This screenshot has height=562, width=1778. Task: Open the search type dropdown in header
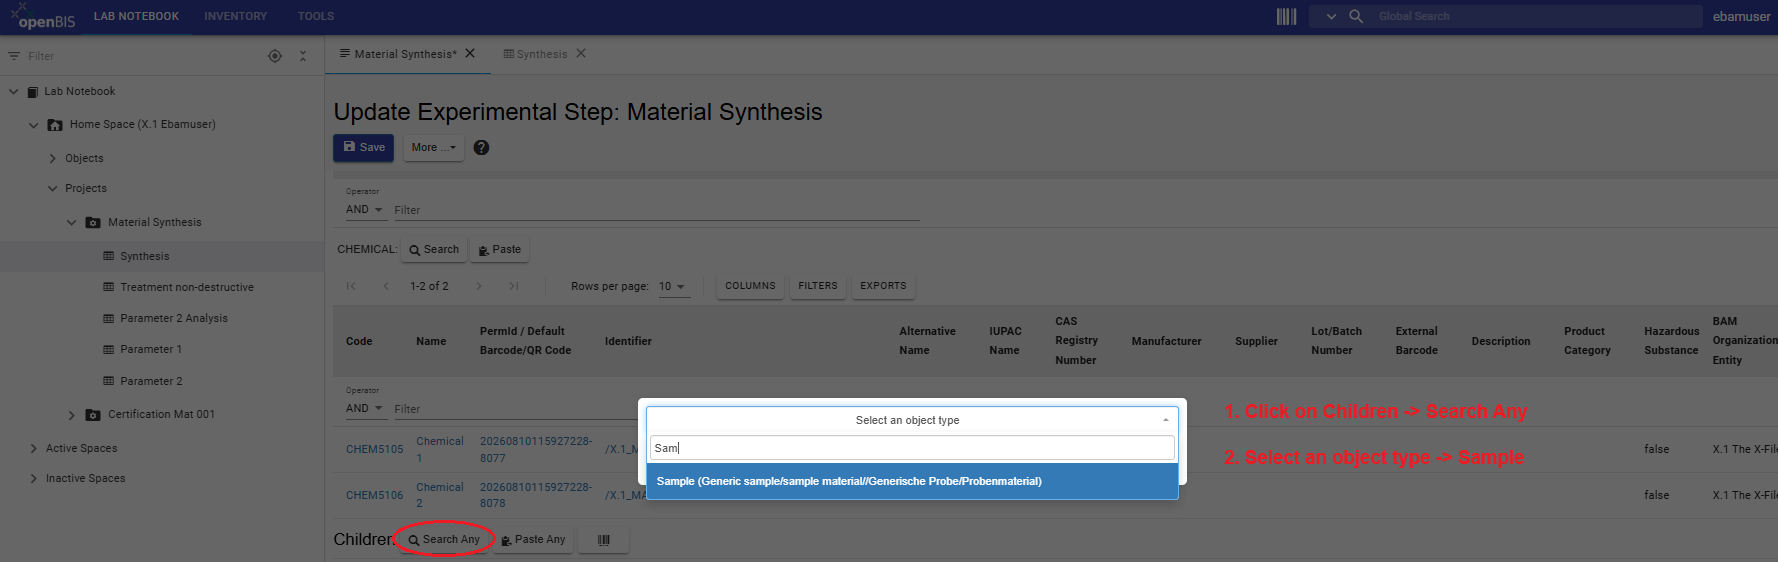[x=1331, y=16]
